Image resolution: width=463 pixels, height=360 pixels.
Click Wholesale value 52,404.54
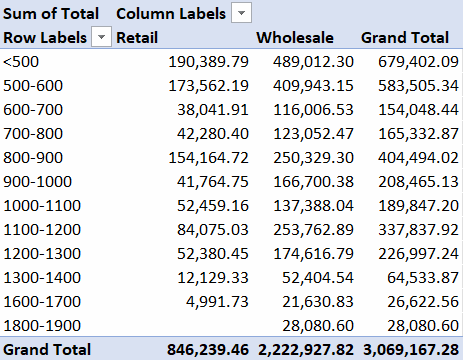pos(318,278)
